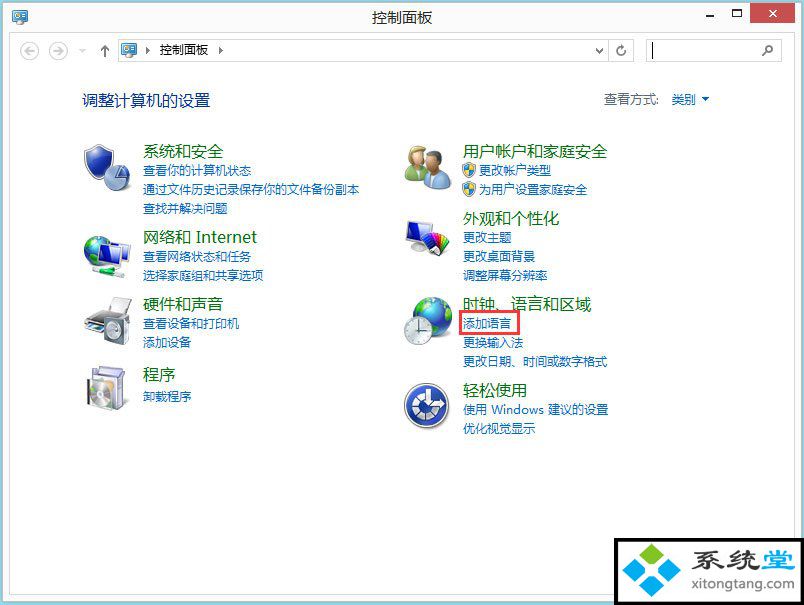Close the 控制面板 window
This screenshot has width=804, height=605.
(x=772, y=13)
